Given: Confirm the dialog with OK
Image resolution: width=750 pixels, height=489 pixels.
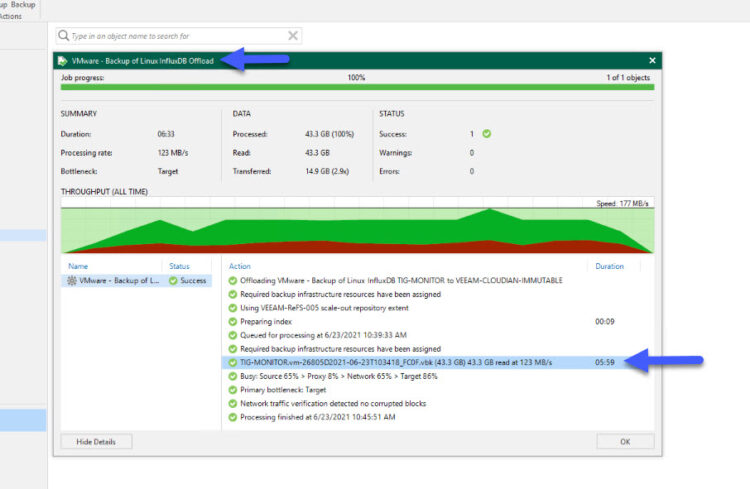Looking at the screenshot, I should point(625,441).
